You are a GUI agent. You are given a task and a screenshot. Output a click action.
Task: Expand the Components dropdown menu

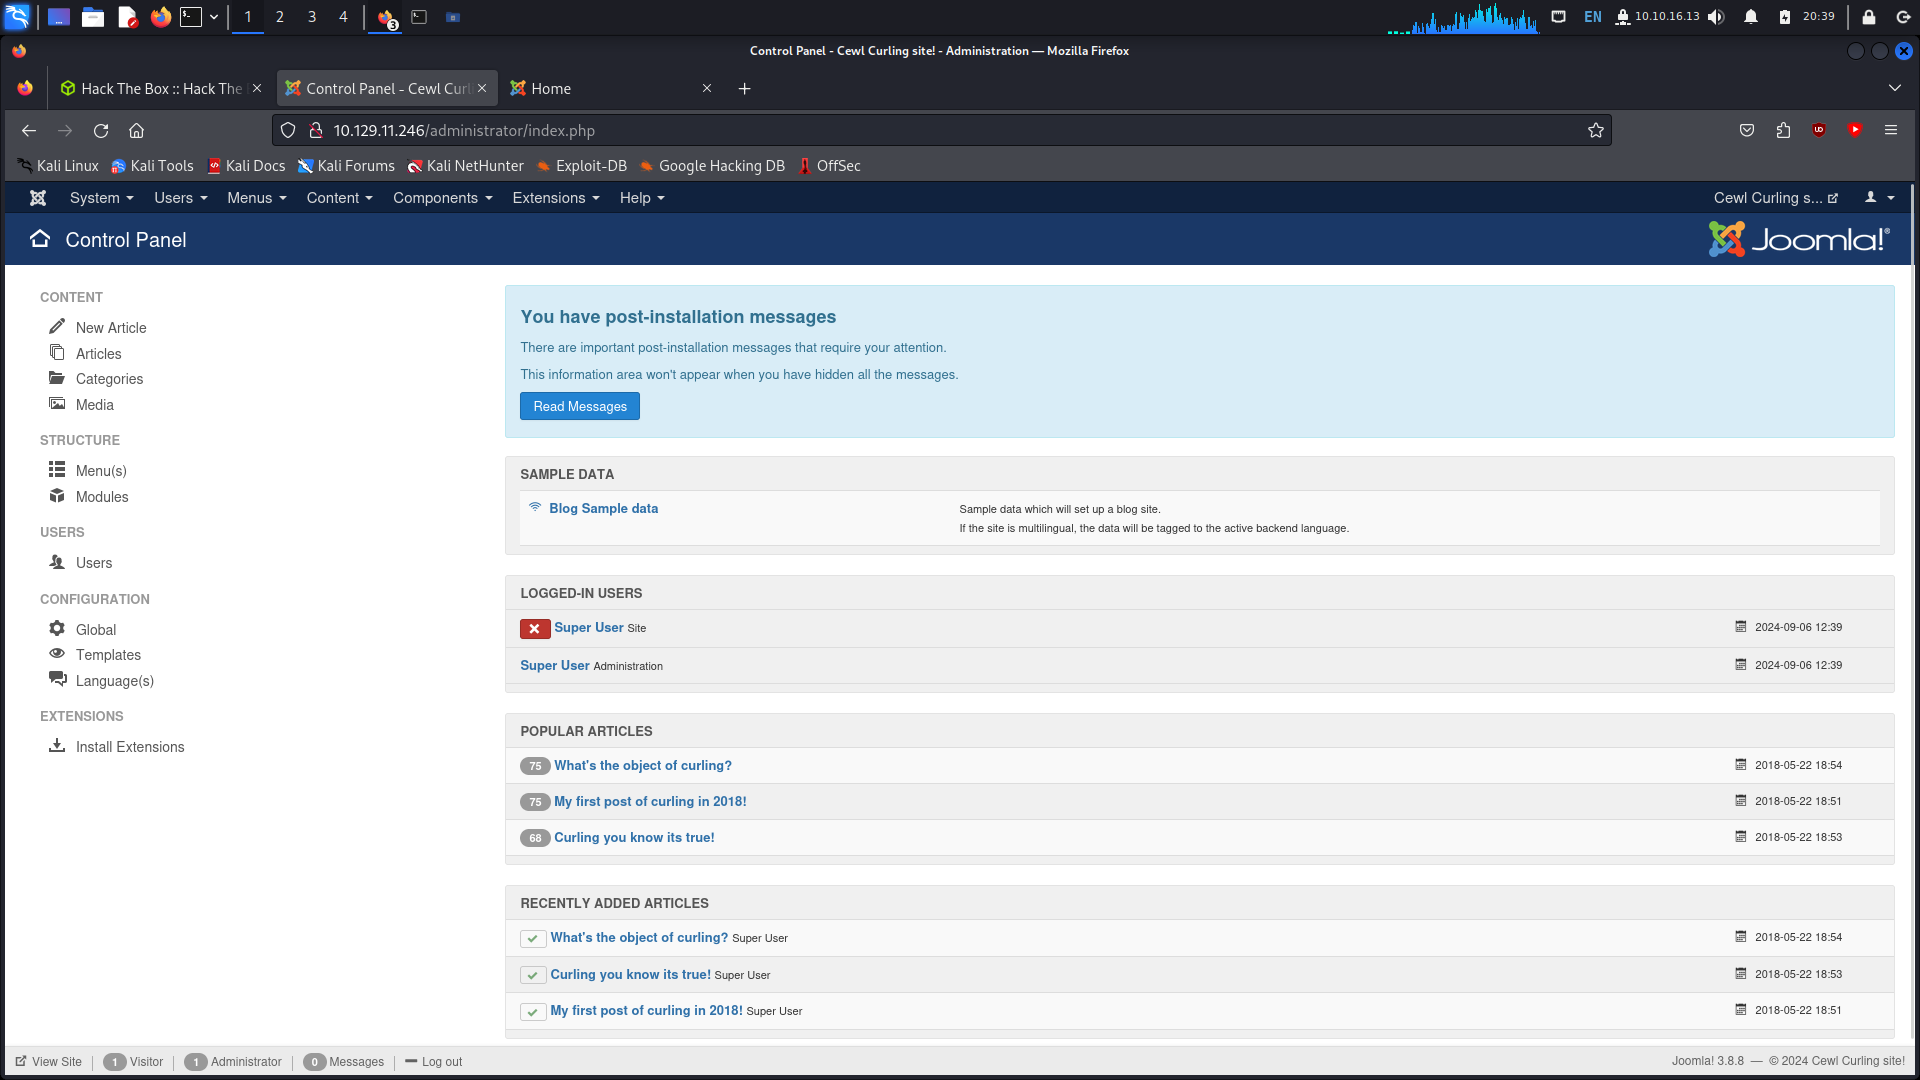click(x=443, y=198)
